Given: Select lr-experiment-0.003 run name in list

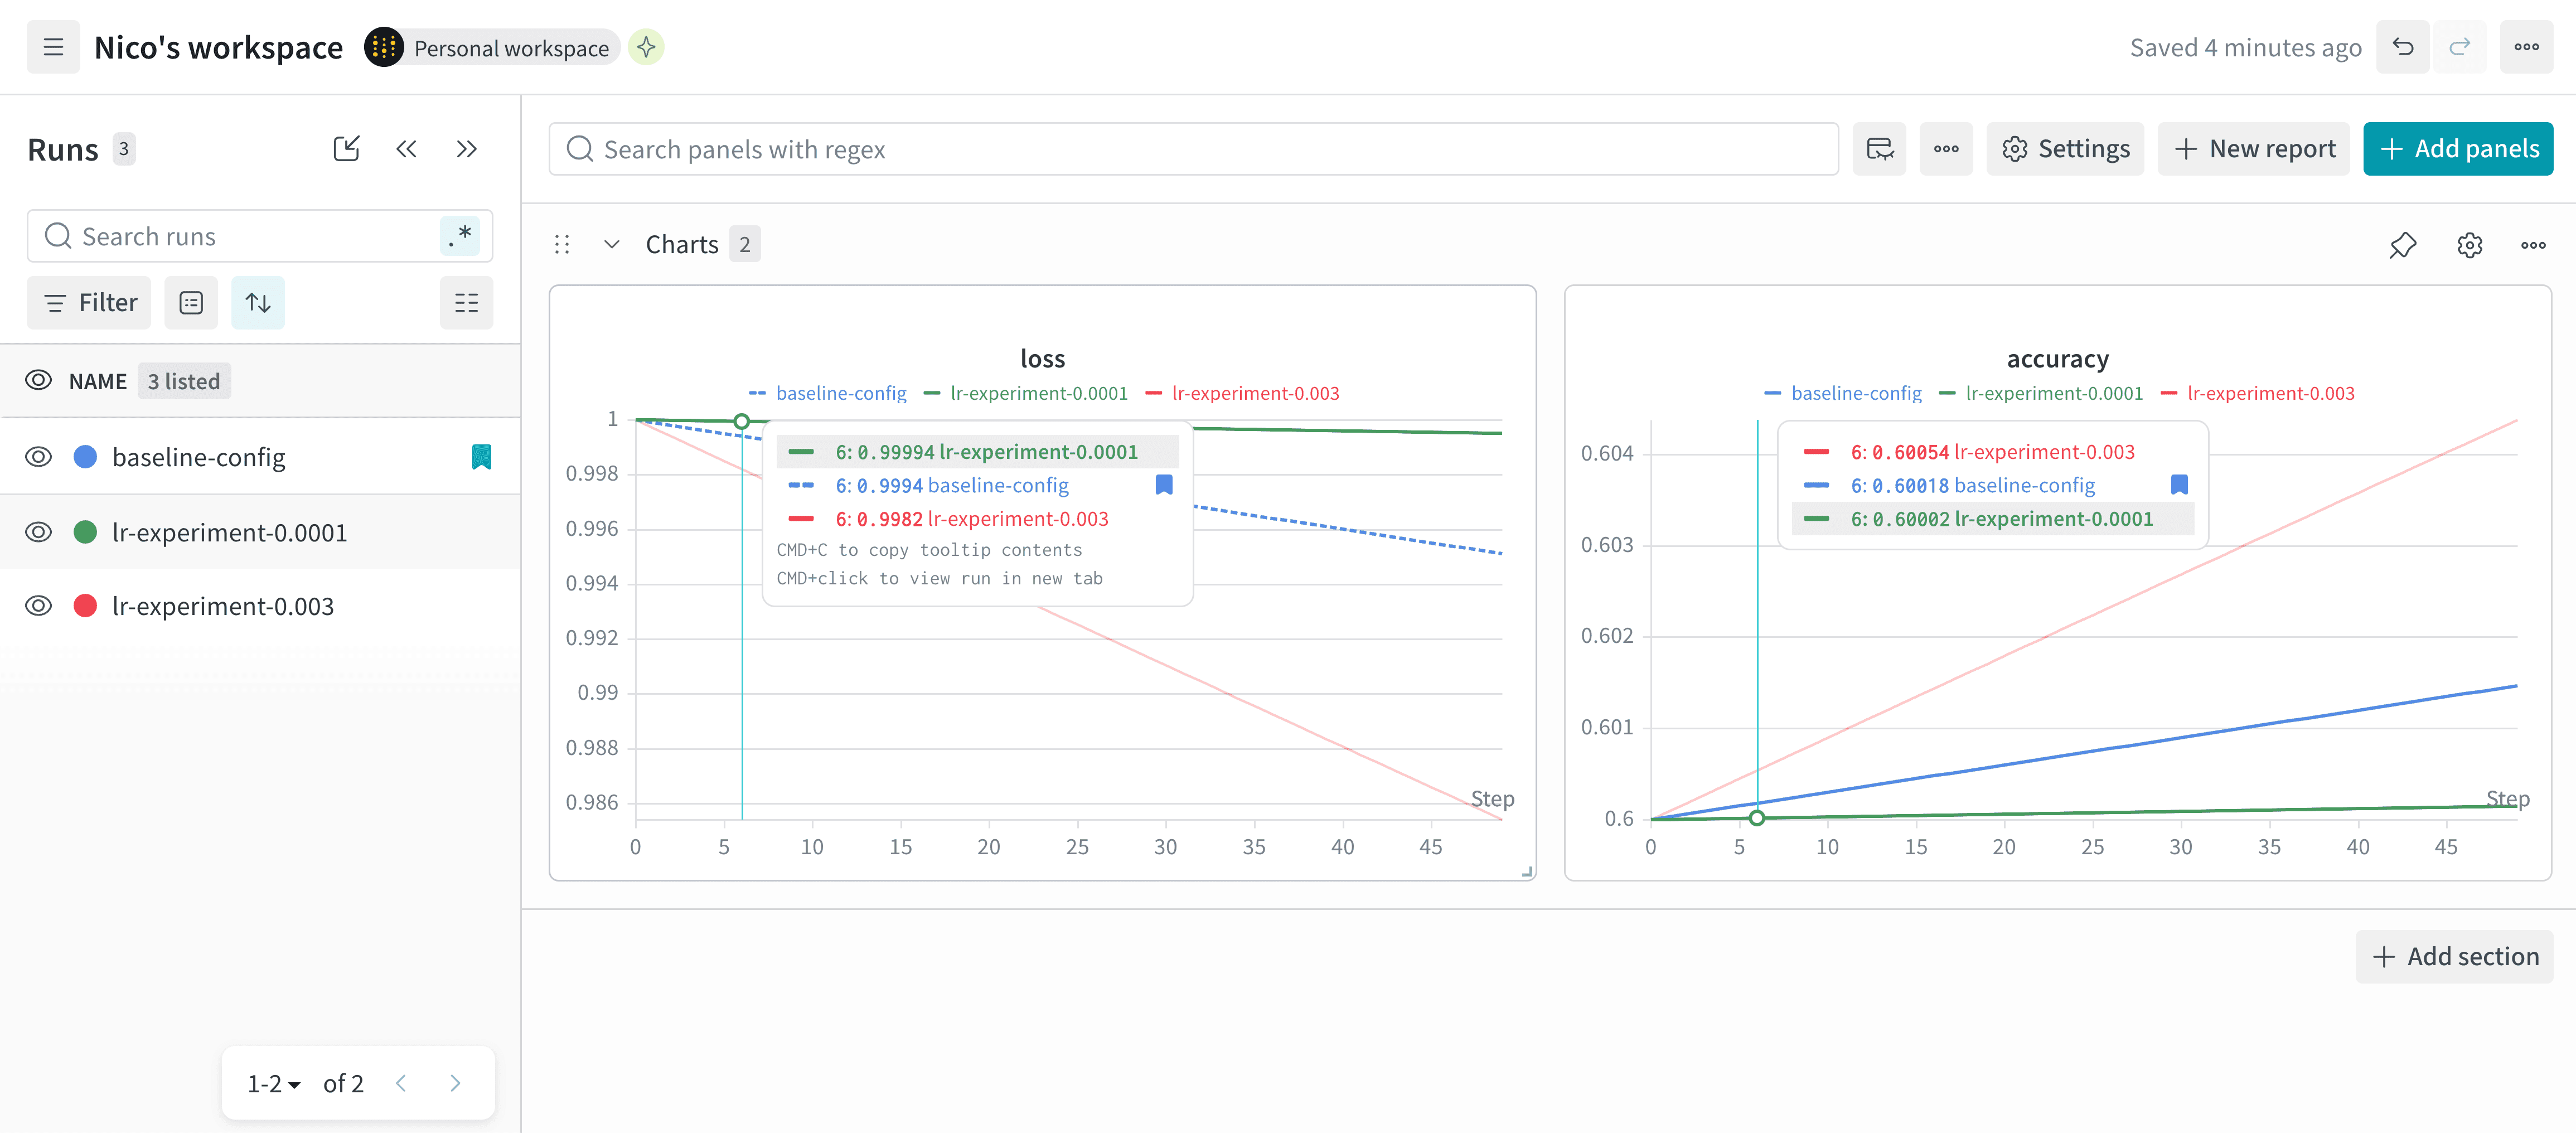Looking at the screenshot, I should [223, 606].
